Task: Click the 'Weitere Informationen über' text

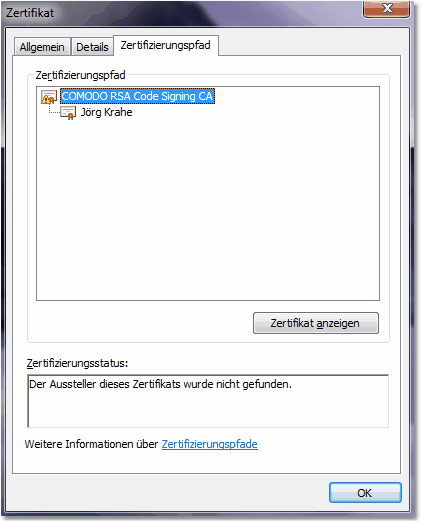Action: pos(91,444)
